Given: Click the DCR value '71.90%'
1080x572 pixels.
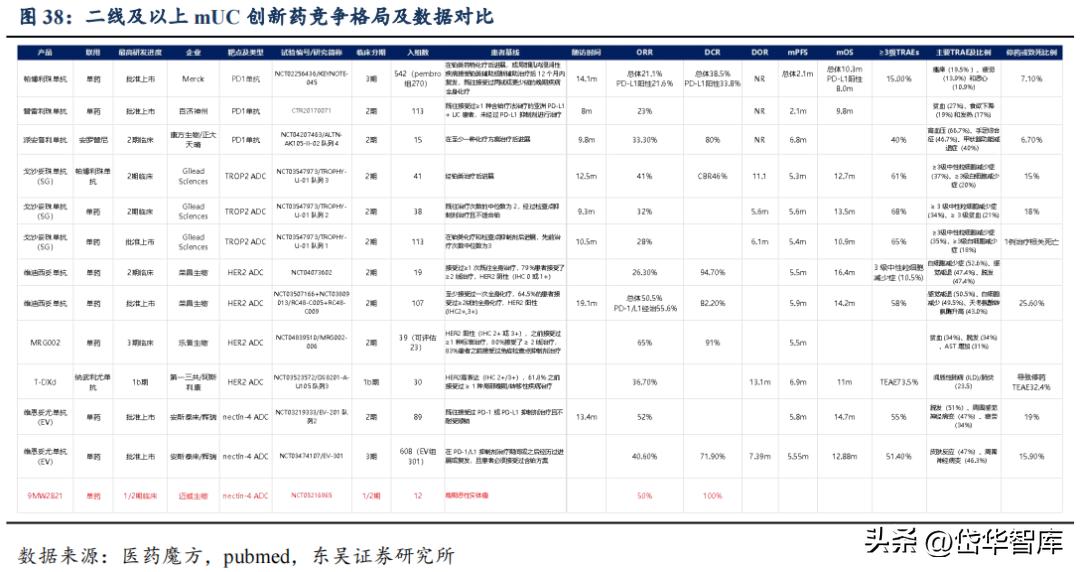Looking at the screenshot, I should (x=712, y=456).
